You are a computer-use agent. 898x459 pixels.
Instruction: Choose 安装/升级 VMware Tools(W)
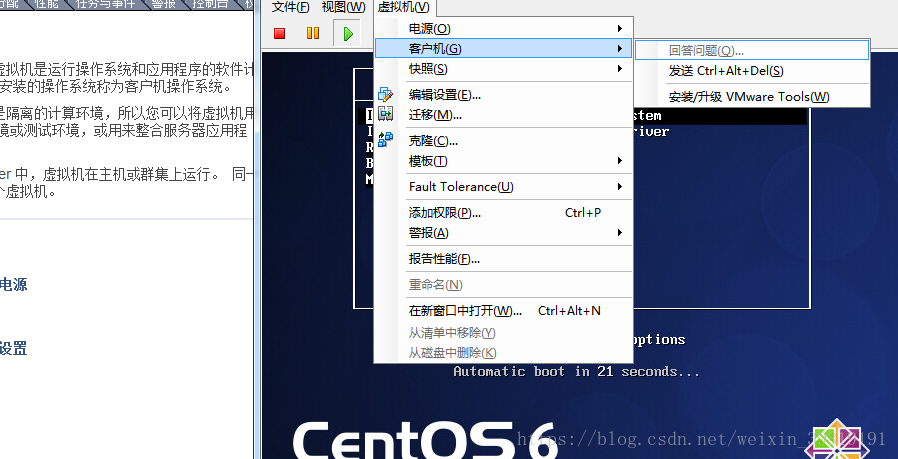click(752, 97)
